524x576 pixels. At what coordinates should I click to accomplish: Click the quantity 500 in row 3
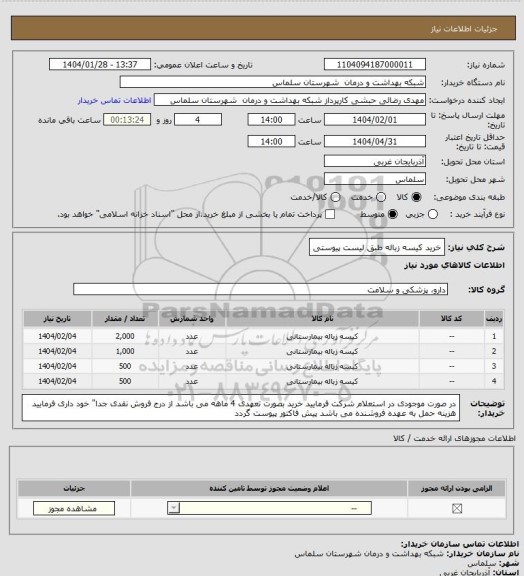(125, 366)
